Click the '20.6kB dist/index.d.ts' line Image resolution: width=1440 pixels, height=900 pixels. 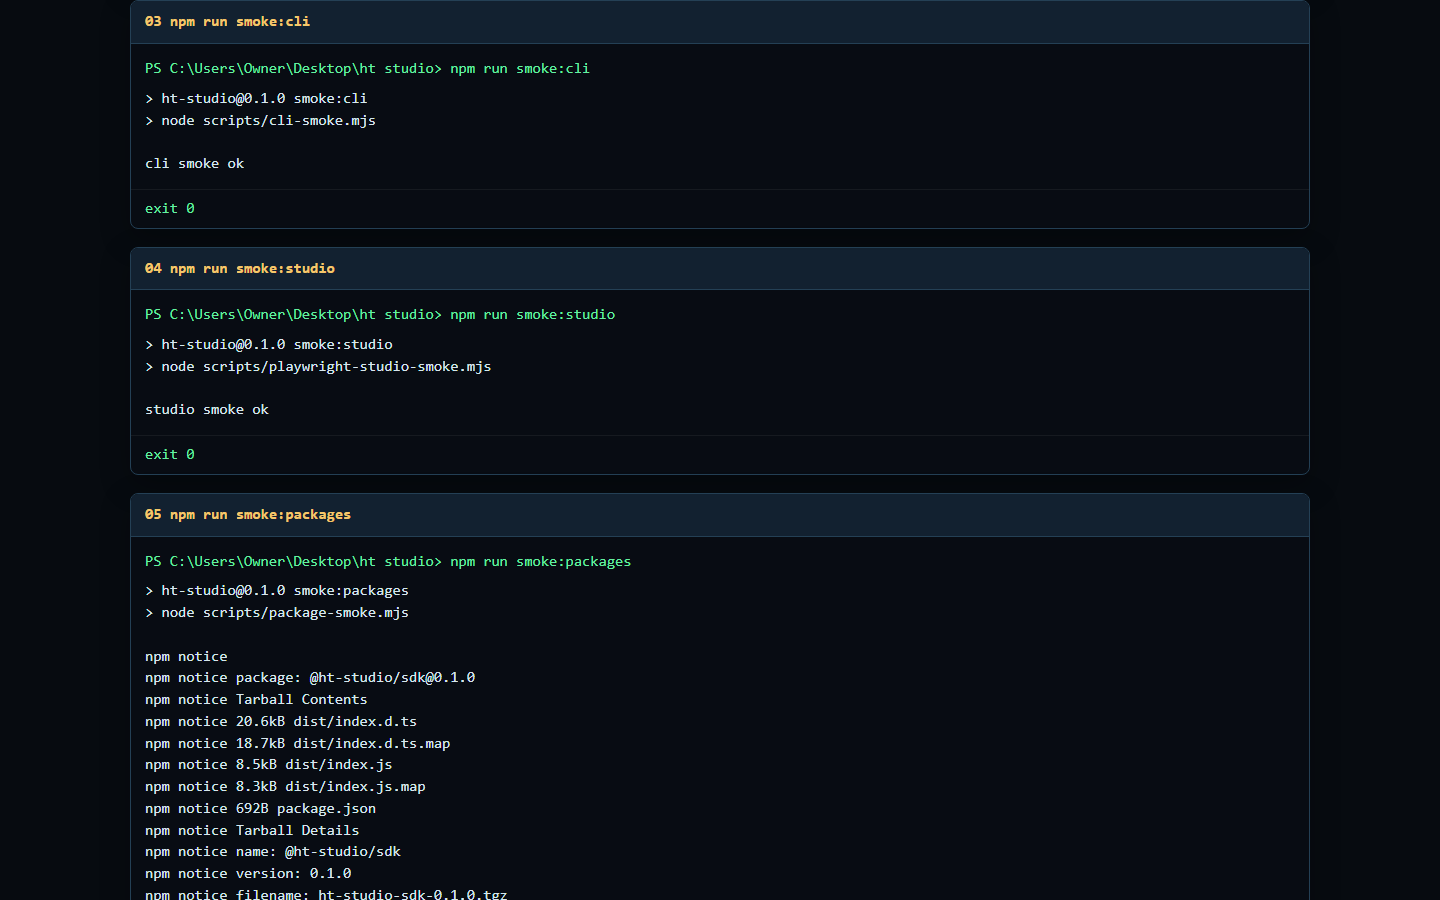click(x=281, y=721)
